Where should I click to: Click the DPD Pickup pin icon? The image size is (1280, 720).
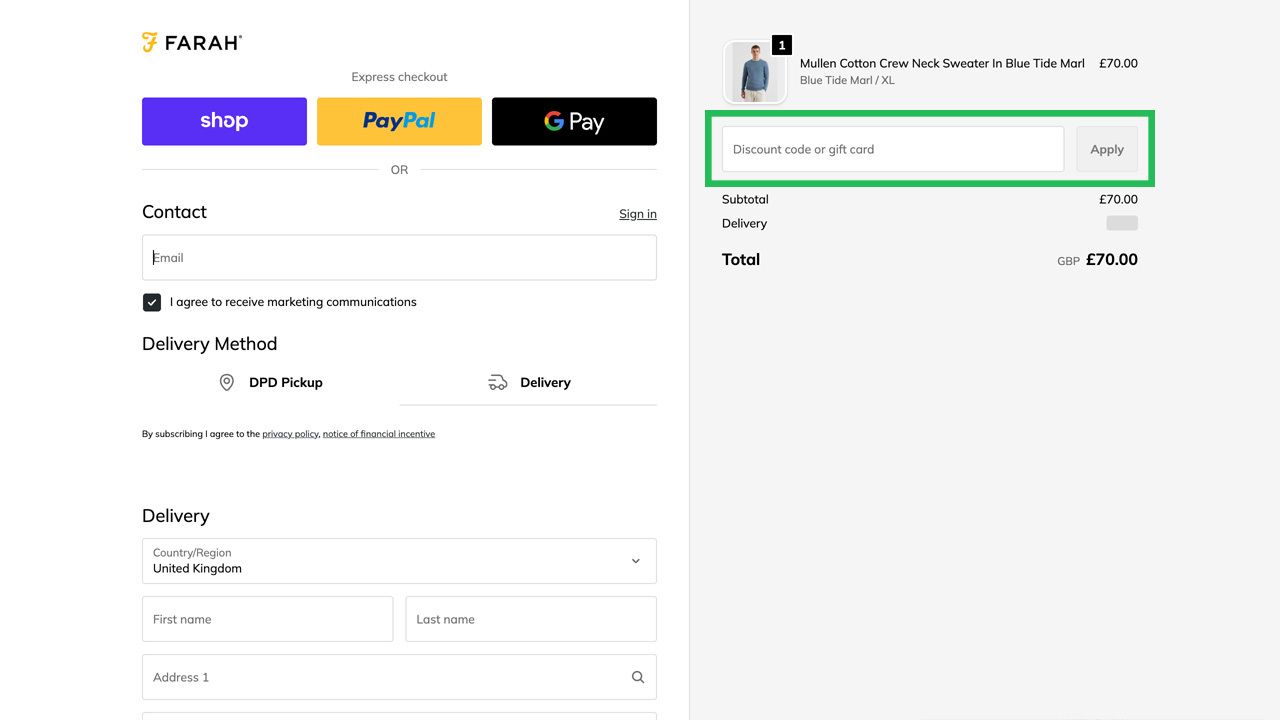(x=226, y=382)
